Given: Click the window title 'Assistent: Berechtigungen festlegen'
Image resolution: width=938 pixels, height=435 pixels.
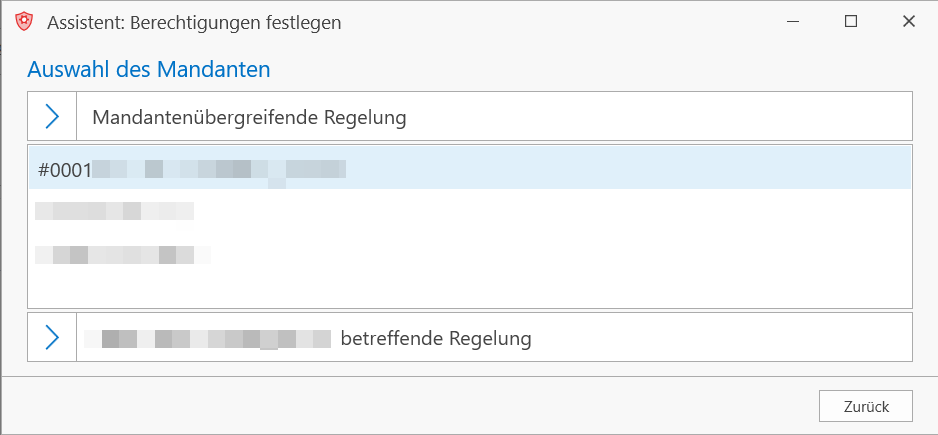Looking at the screenshot, I should [194, 23].
